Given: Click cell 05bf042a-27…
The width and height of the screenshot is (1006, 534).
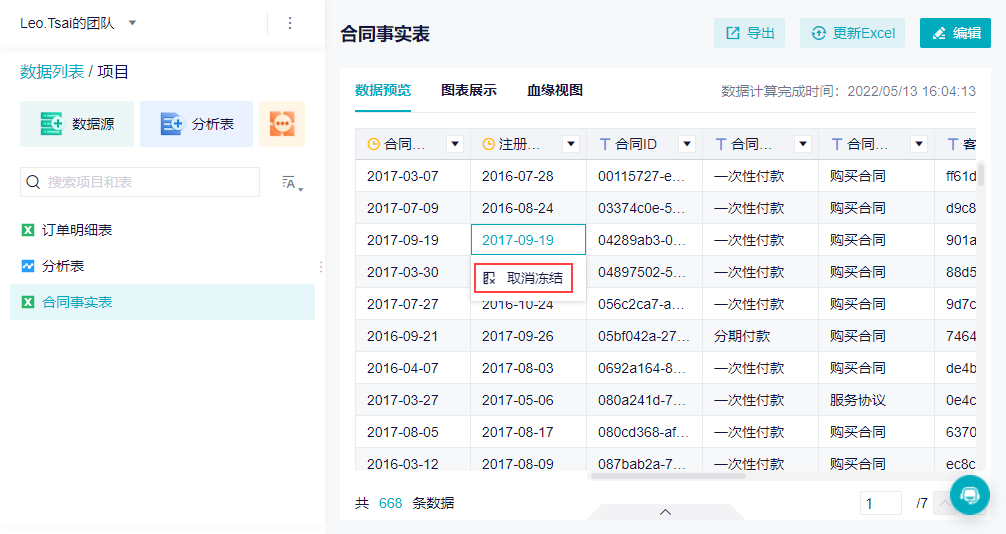Looking at the screenshot, I should (x=644, y=336).
